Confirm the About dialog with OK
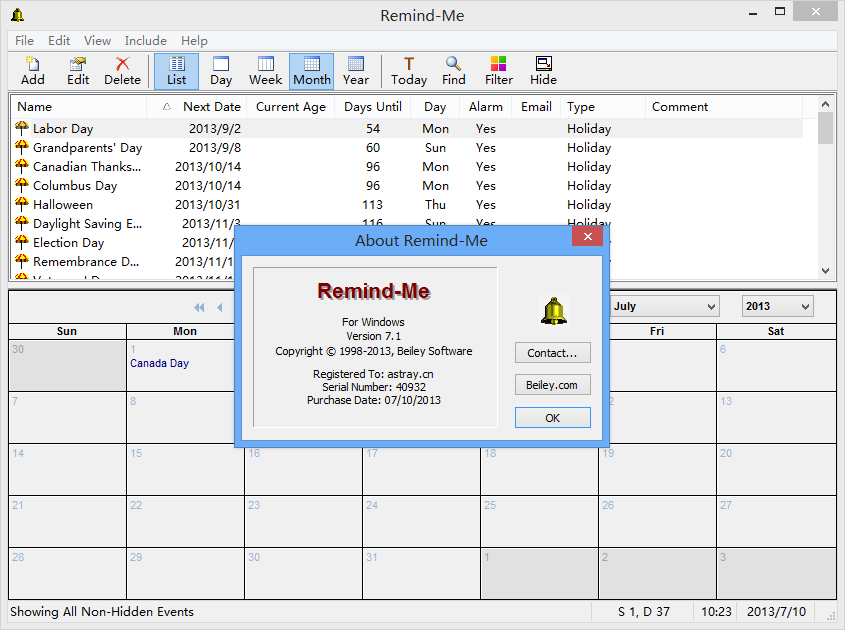This screenshot has width=845, height=630. point(552,418)
